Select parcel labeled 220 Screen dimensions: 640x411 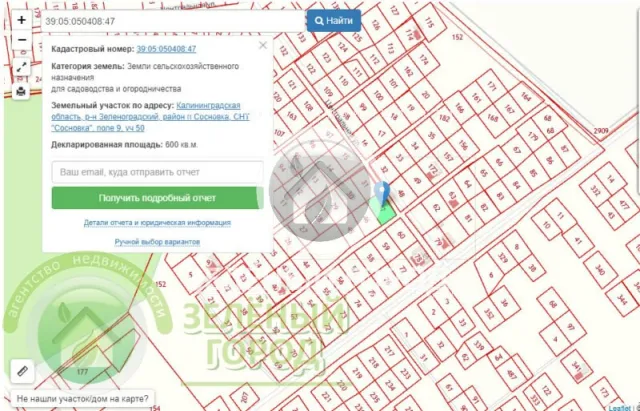point(342,385)
